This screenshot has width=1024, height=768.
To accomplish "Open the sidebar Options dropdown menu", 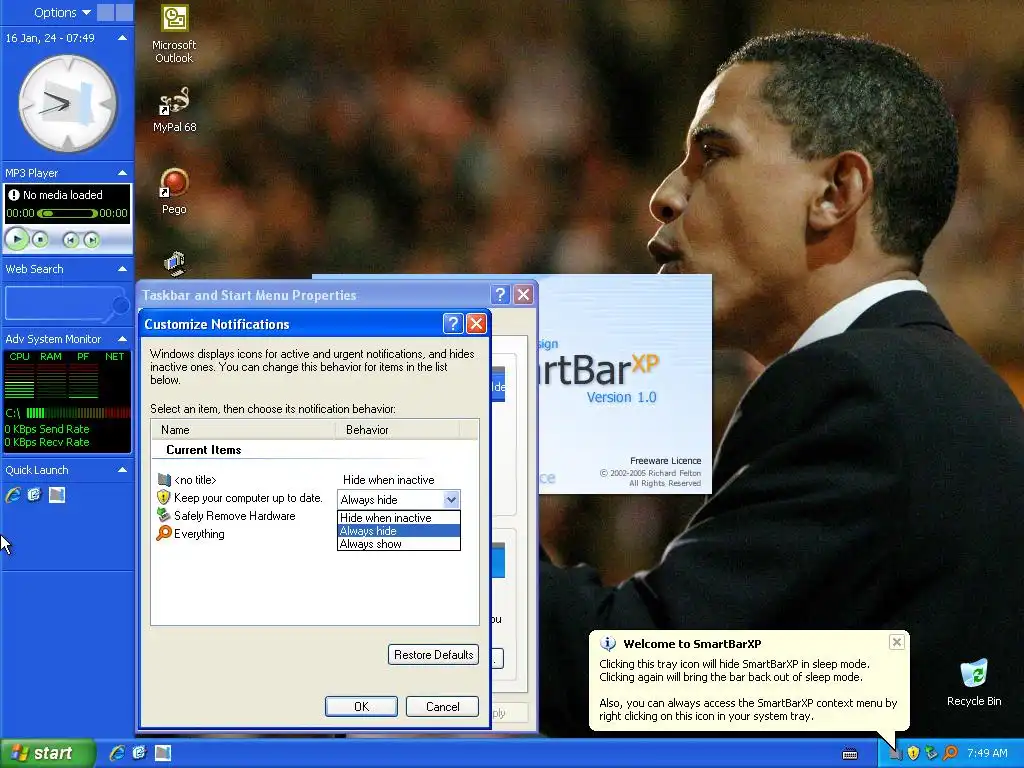I will tap(62, 12).
